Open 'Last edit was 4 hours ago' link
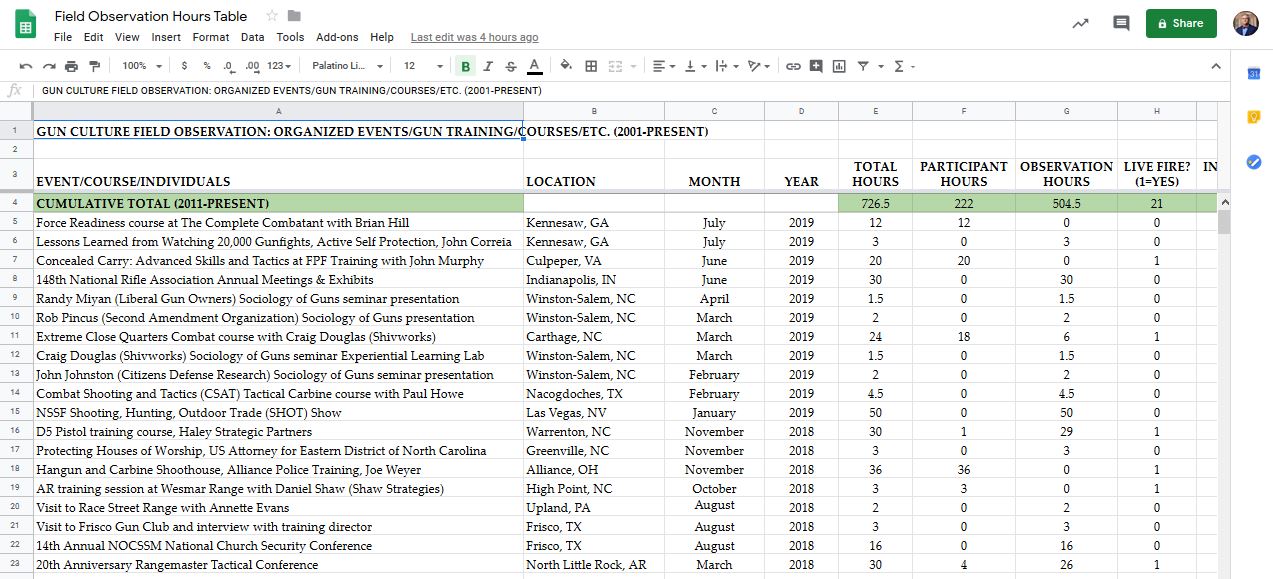Screen dimensions: 1273x579 point(474,37)
